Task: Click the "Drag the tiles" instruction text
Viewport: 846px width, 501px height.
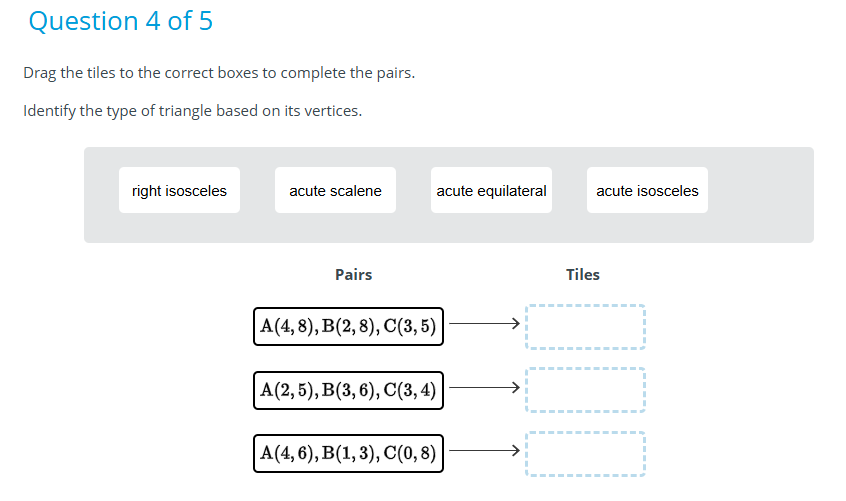Action: pyautogui.click(x=218, y=73)
